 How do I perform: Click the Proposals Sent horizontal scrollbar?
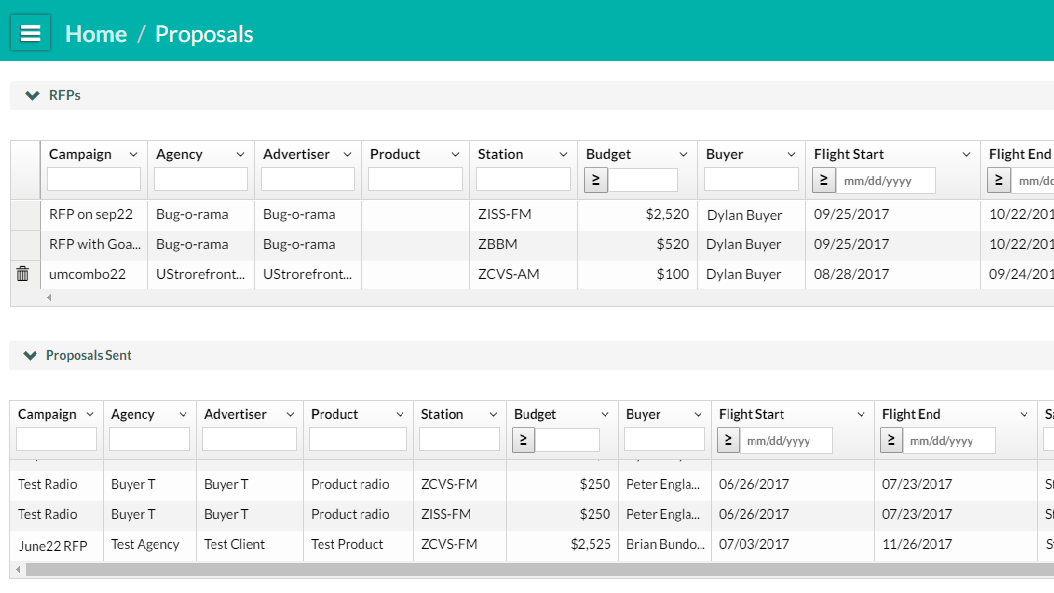tap(500, 570)
